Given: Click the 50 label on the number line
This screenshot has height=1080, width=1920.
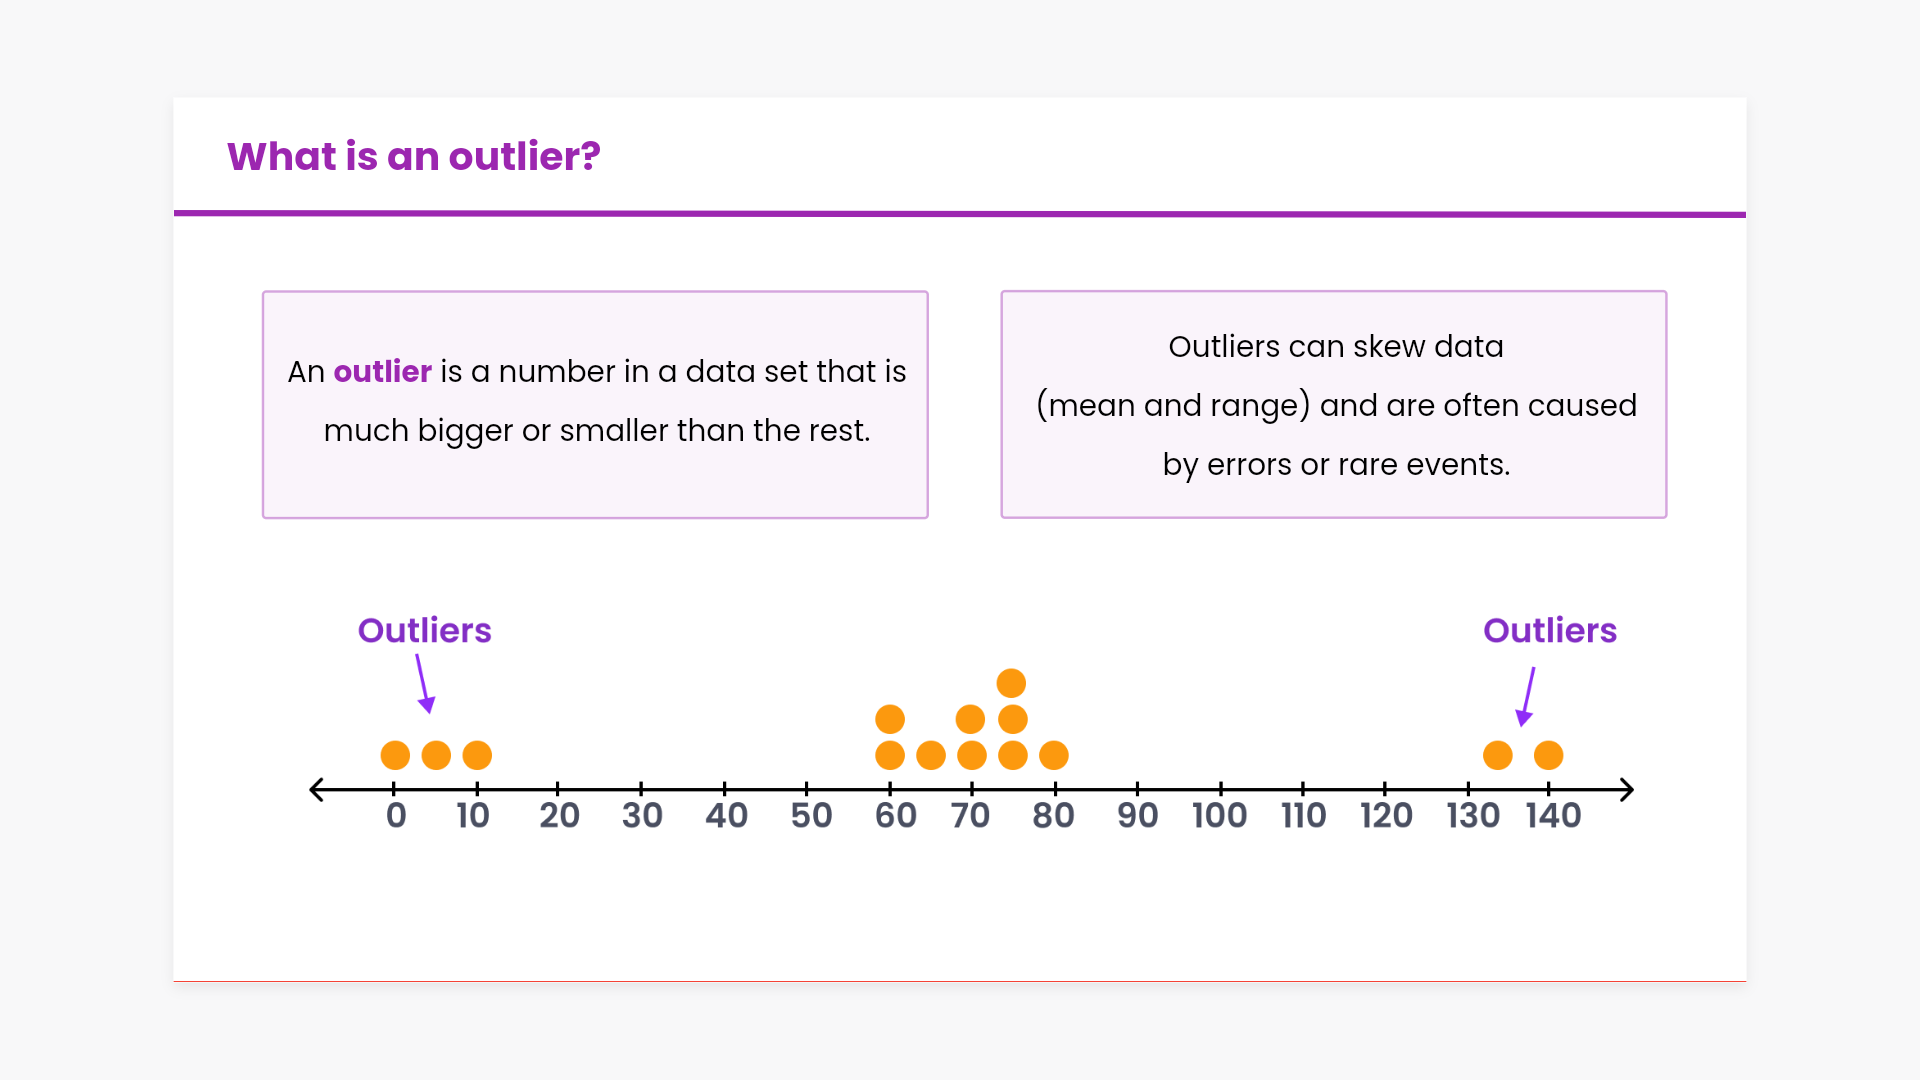Looking at the screenshot, I should point(811,816).
